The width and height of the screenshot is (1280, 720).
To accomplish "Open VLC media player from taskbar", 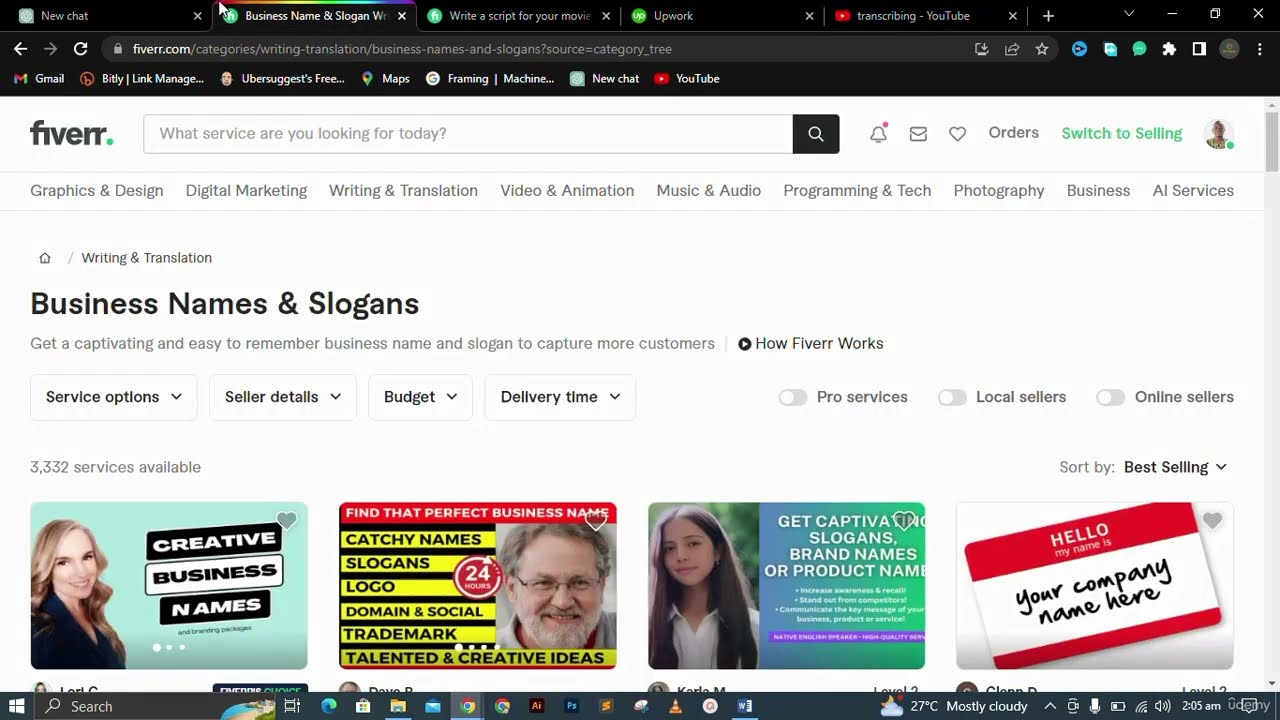I will pos(675,706).
